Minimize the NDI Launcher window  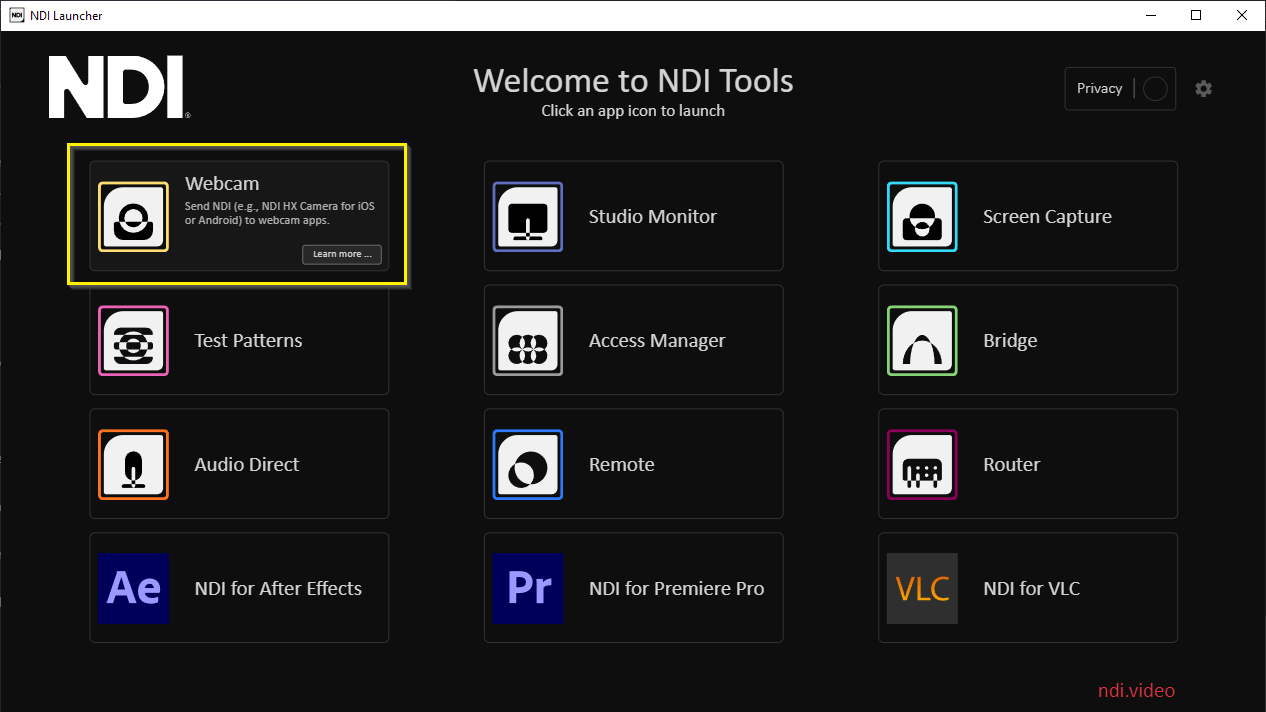1150,15
